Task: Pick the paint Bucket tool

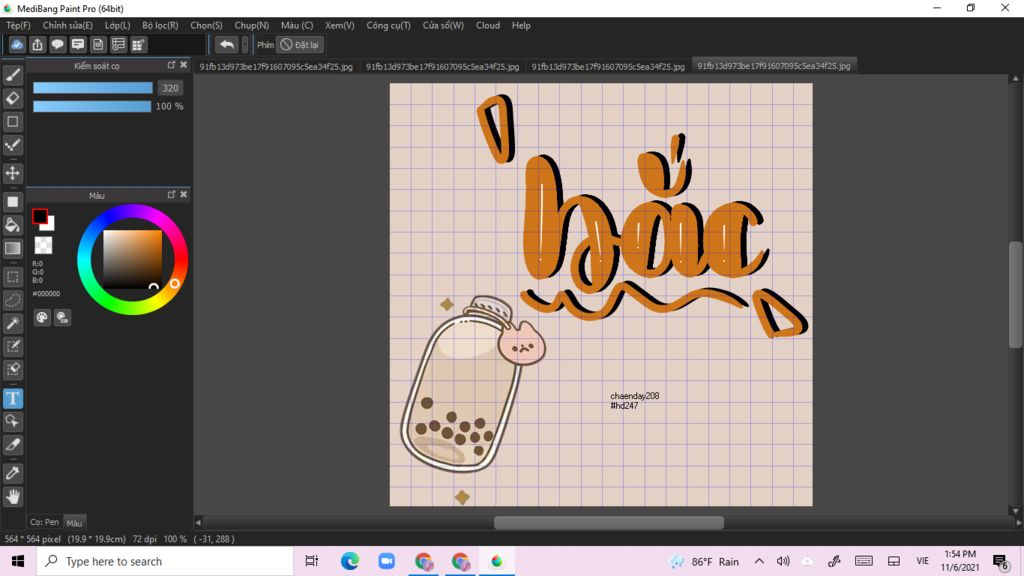Action: click(12, 225)
